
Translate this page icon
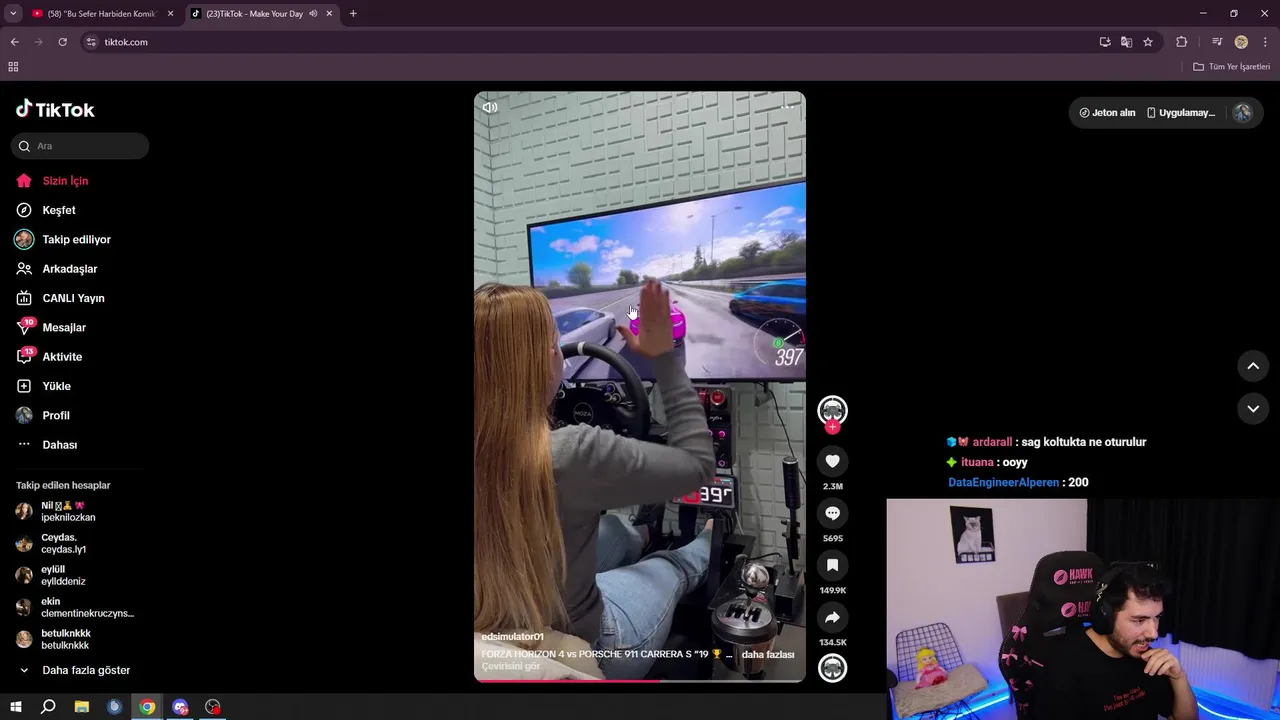1127,42
